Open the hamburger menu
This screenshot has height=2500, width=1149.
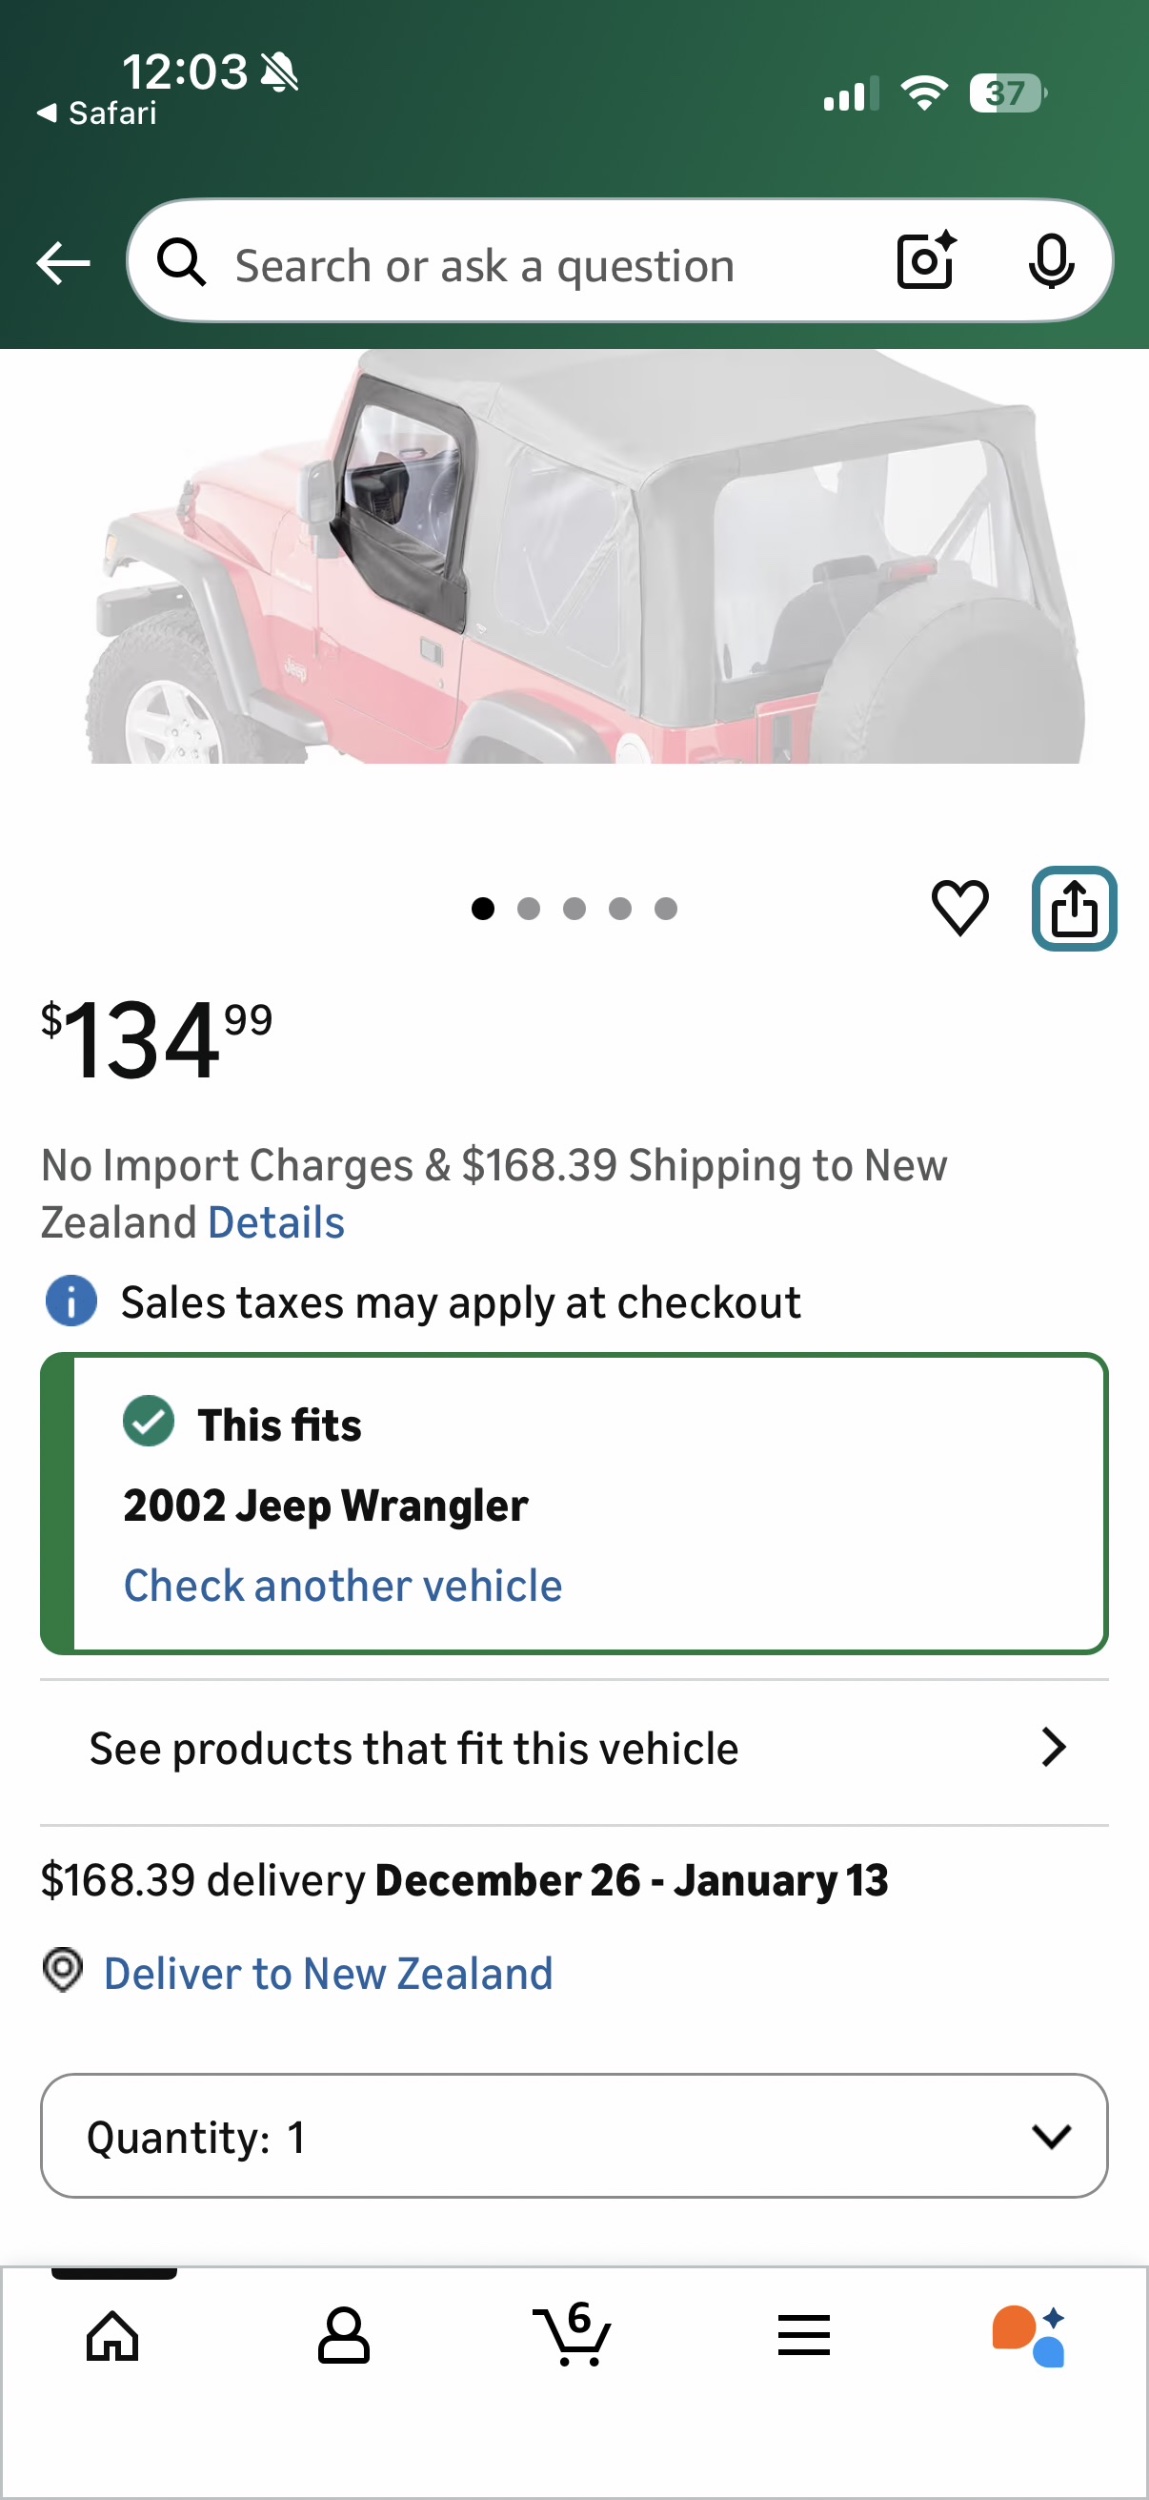point(804,2336)
